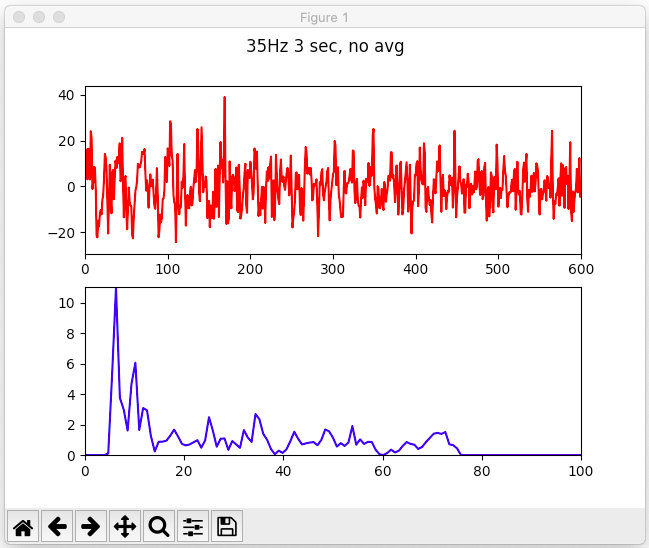The width and height of the screenshot is (649, 548).
Task: Click x-axis label 80 on bottom plot
Action: [x=482, y=471]
